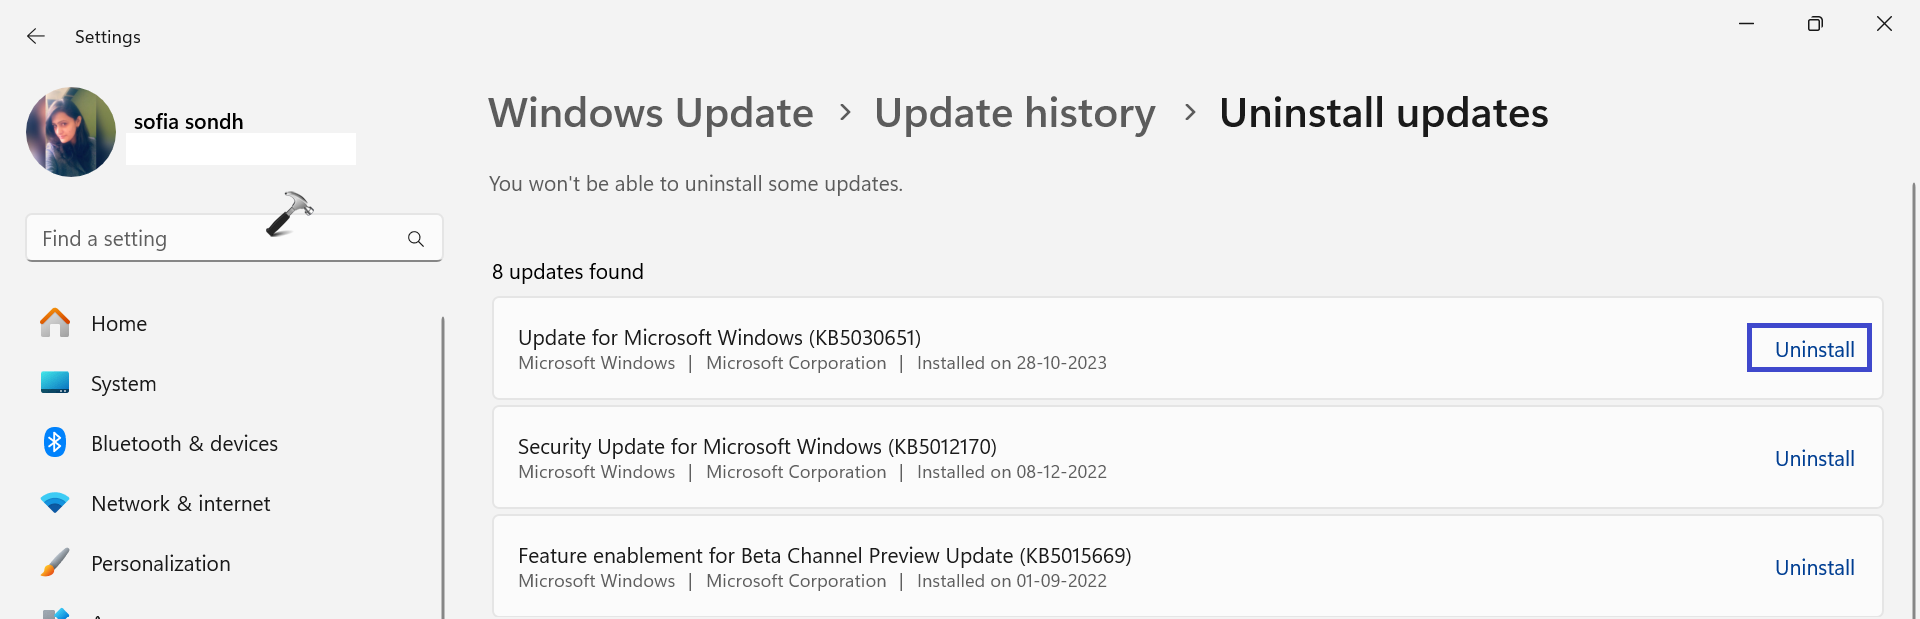Click the back arrow icon
This screenshot has height=619, width=1920.
[36, 36]
